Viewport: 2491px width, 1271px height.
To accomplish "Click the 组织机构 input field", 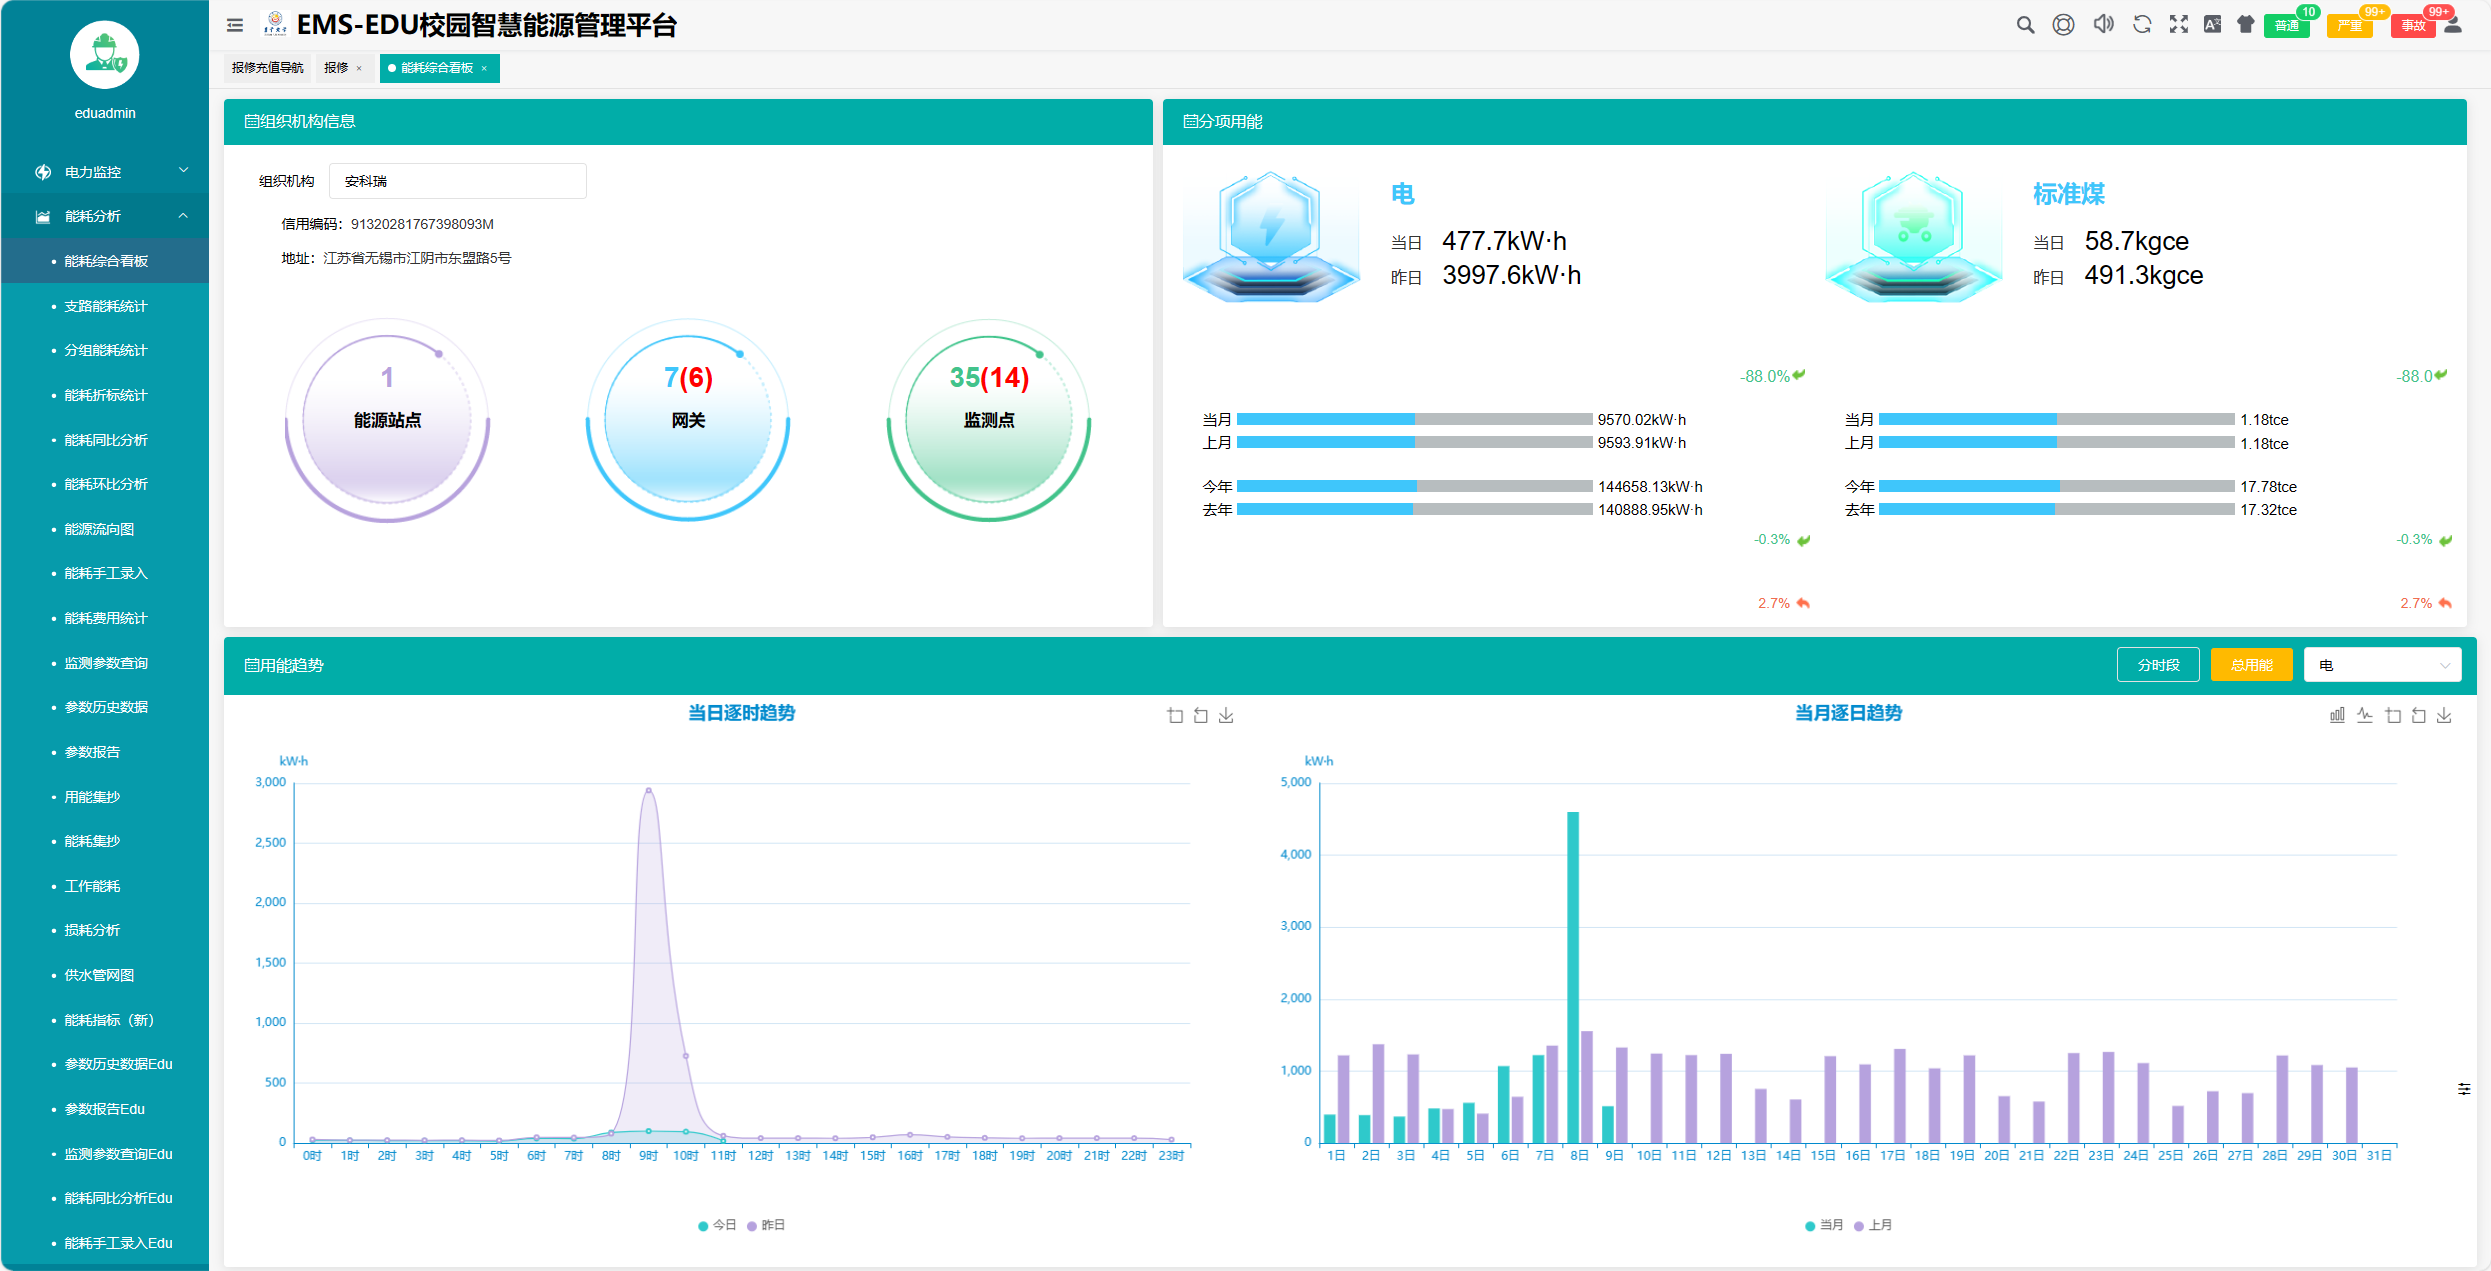I will tap(457, 181).
